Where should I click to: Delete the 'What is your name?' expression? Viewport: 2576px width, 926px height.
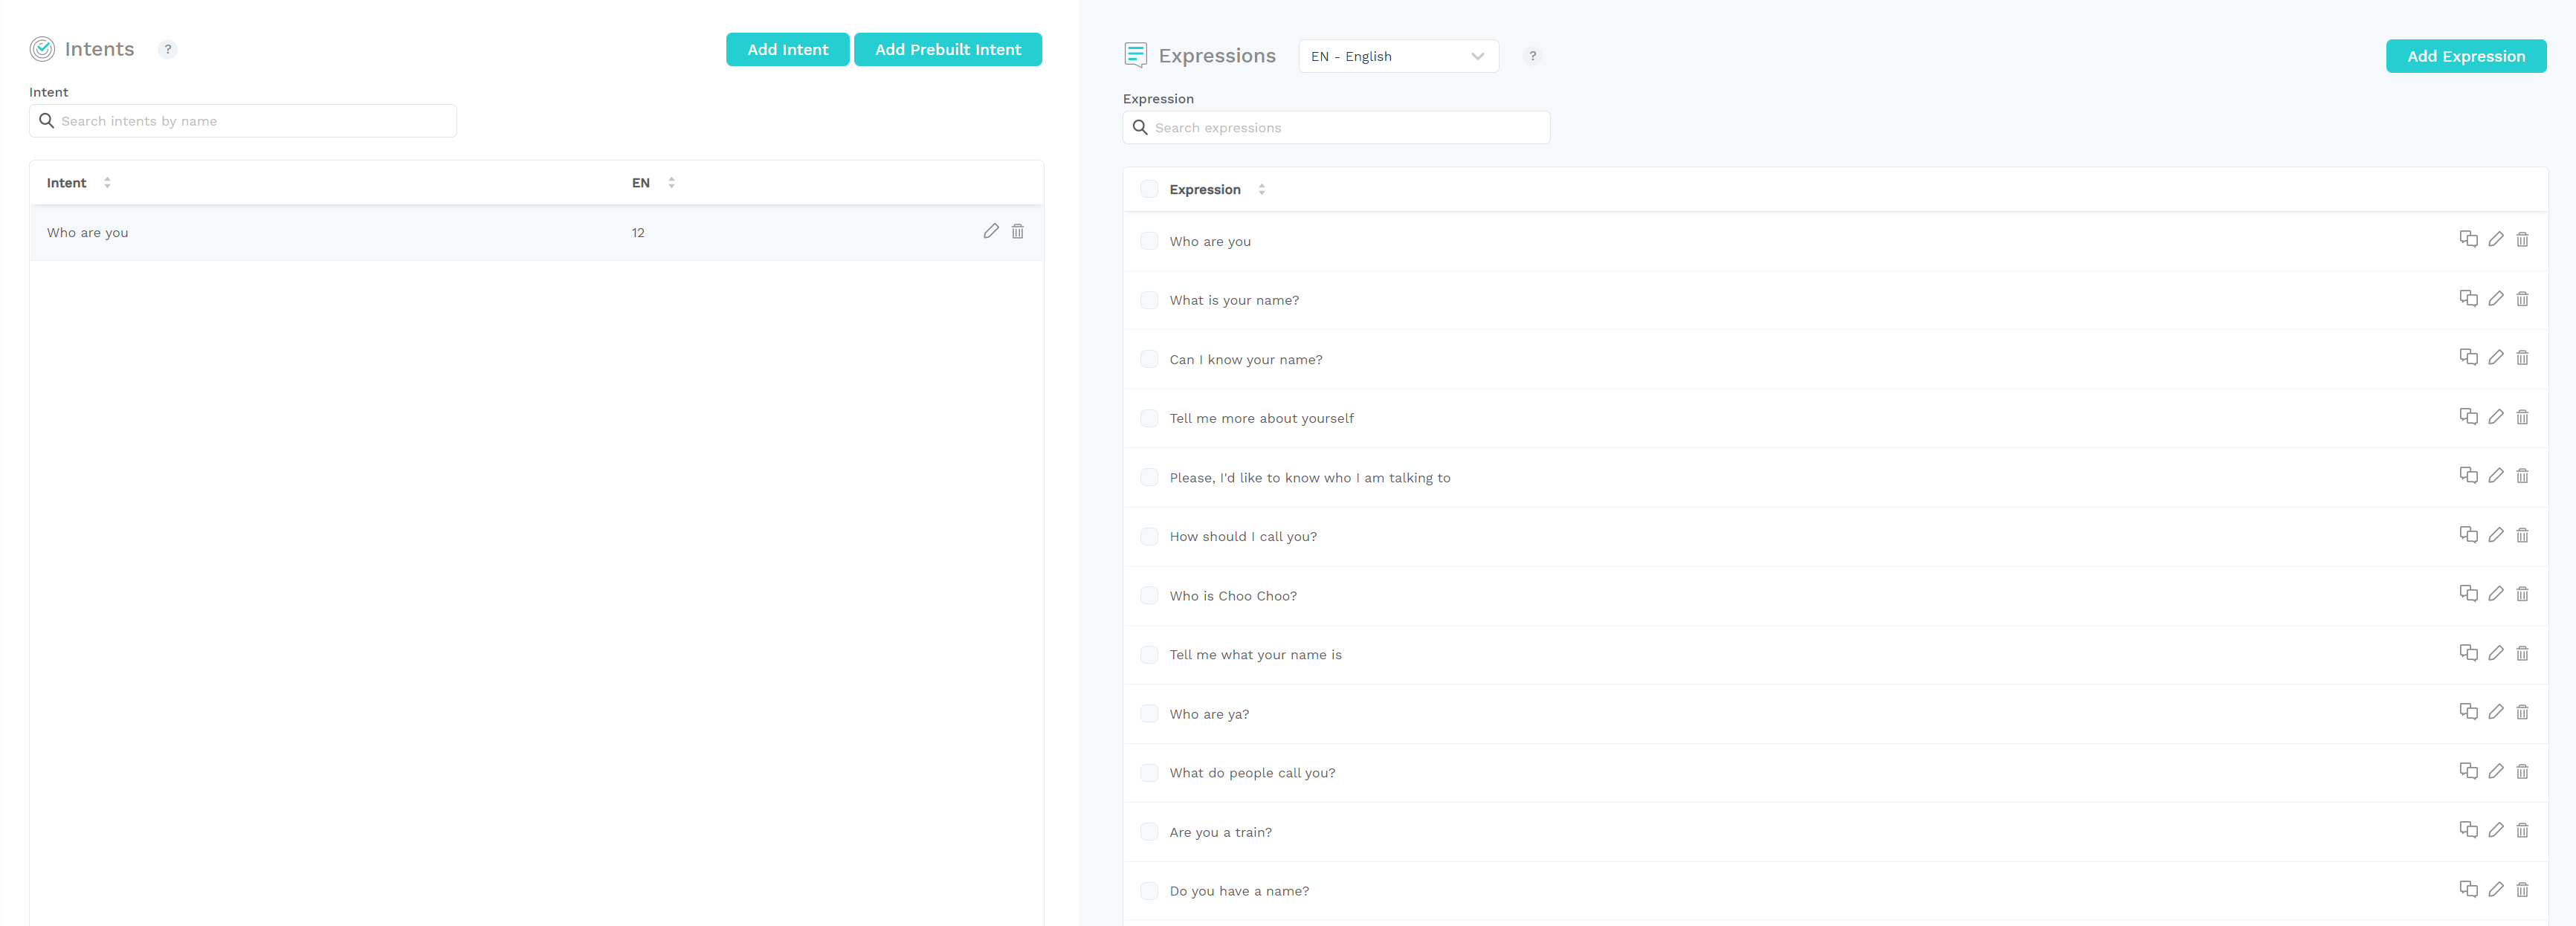[2522, 298]
